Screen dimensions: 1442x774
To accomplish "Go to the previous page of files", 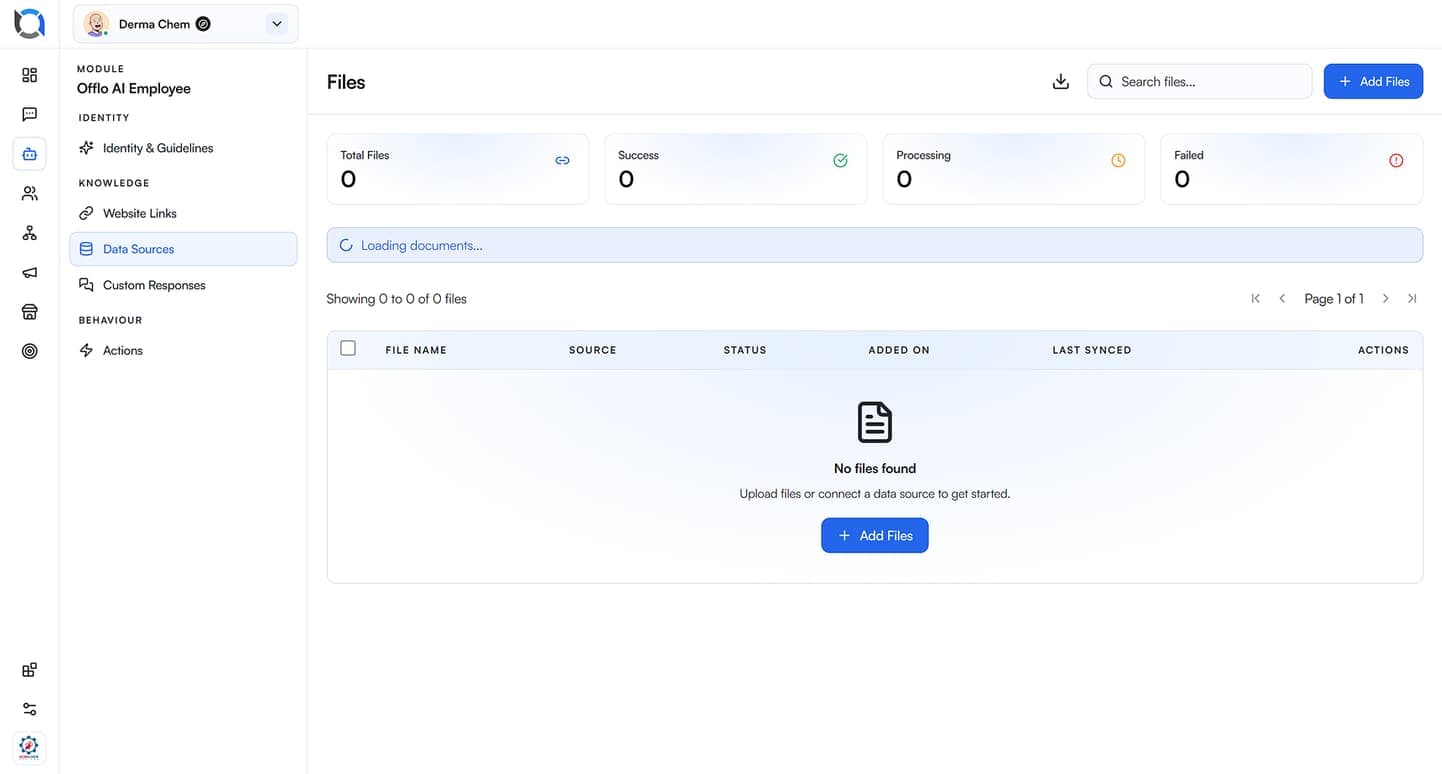I will tap(1282, 299).
